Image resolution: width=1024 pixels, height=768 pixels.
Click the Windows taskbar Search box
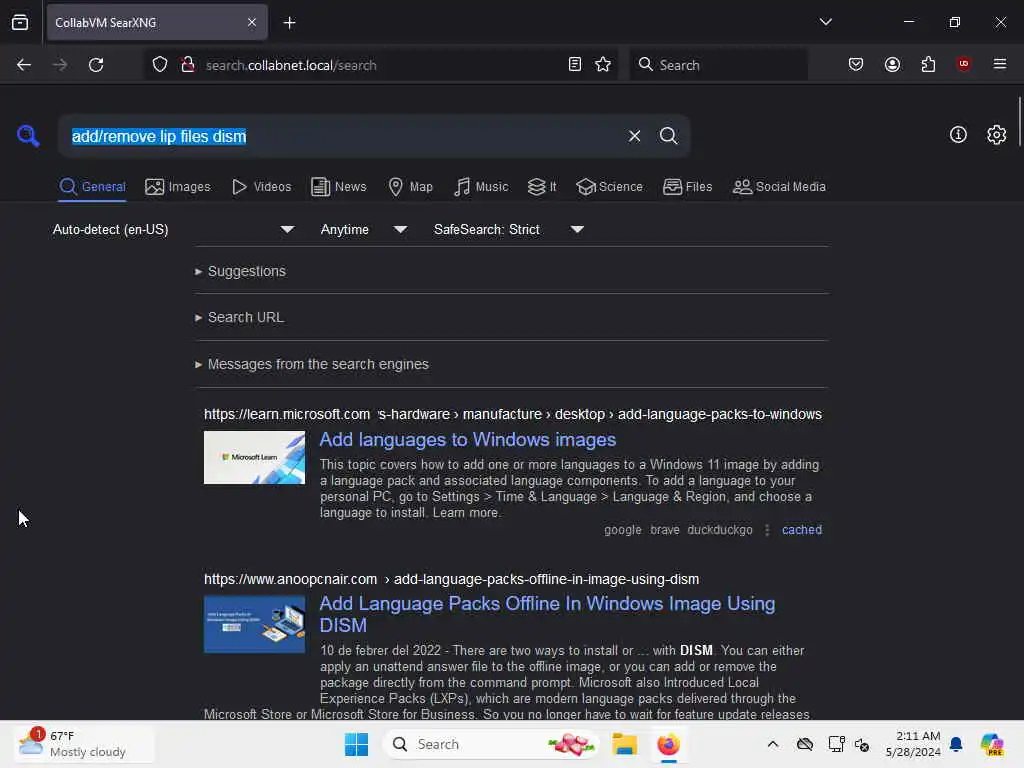coord(491,744)
